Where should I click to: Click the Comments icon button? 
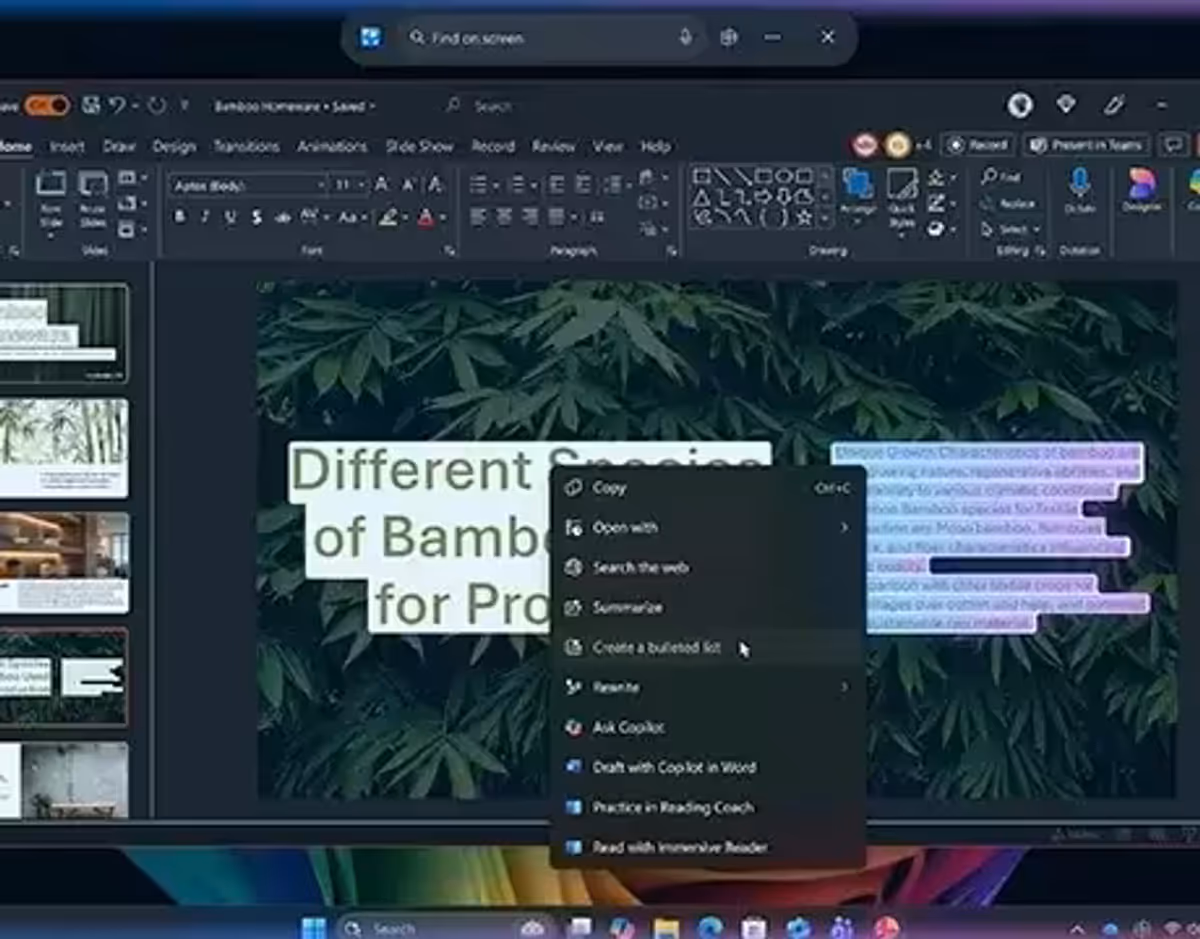click(1172, 146)
